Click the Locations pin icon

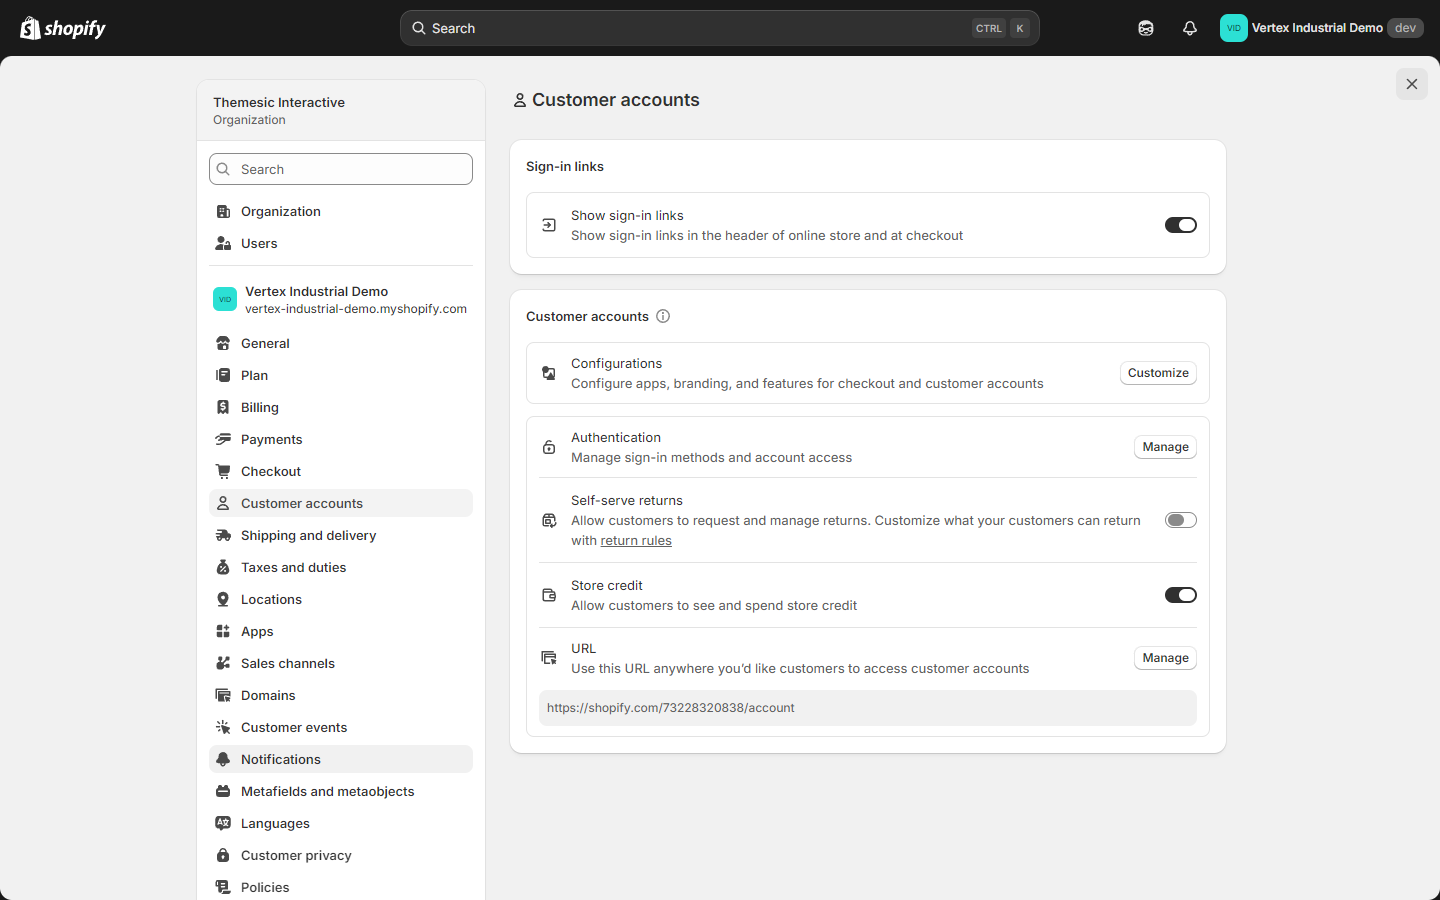223,599
